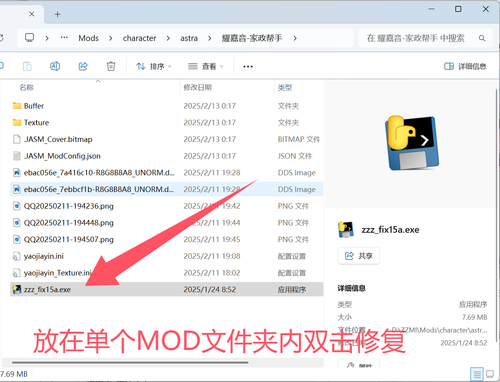Sort by 类型 column header

tap(285, 87)
